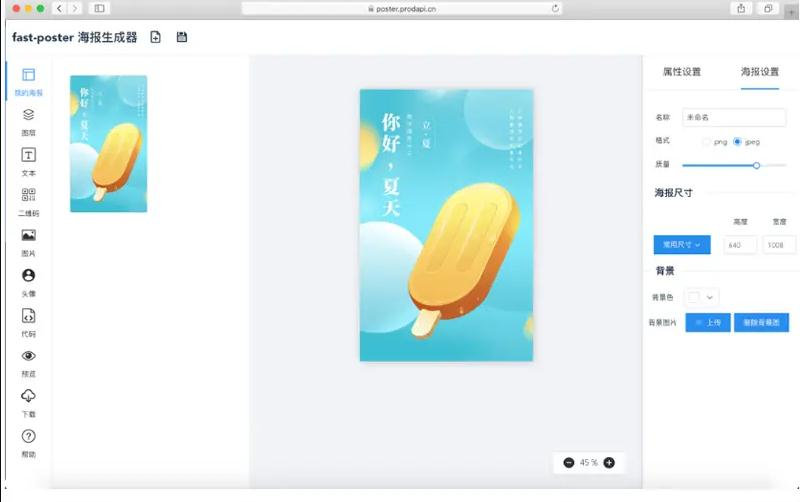Add a 头像 avatar element
The height and width of the screenshot is (502, 800).
(x=29, y=282)
